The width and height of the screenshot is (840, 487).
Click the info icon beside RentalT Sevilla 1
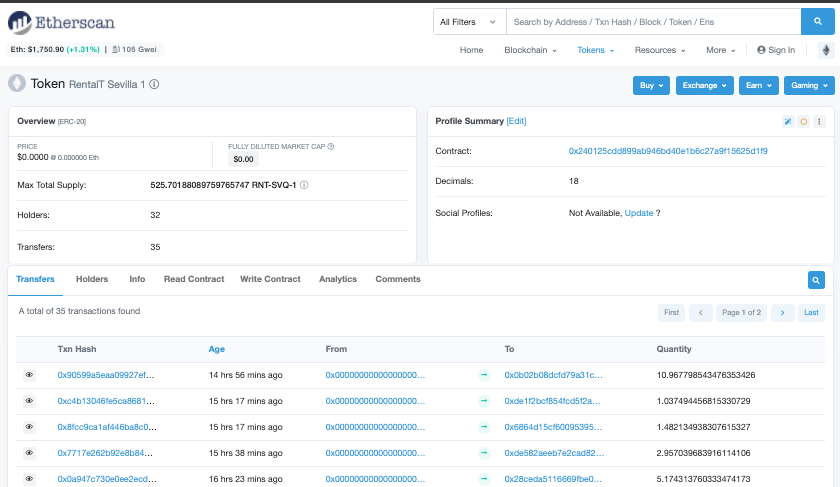(154, 84)
